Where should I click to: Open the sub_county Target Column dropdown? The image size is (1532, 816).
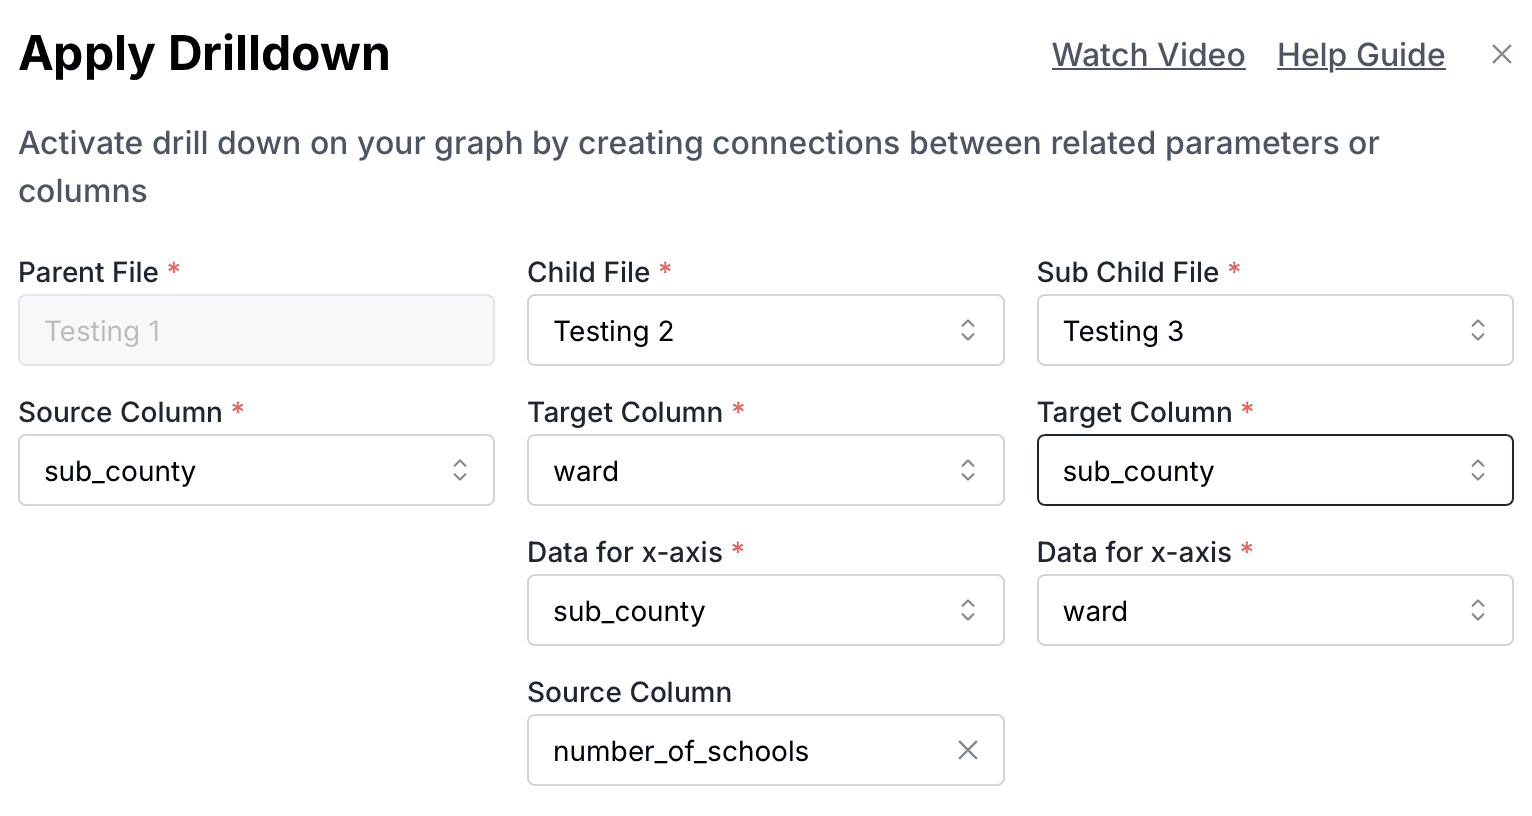tap(1275, 470)
